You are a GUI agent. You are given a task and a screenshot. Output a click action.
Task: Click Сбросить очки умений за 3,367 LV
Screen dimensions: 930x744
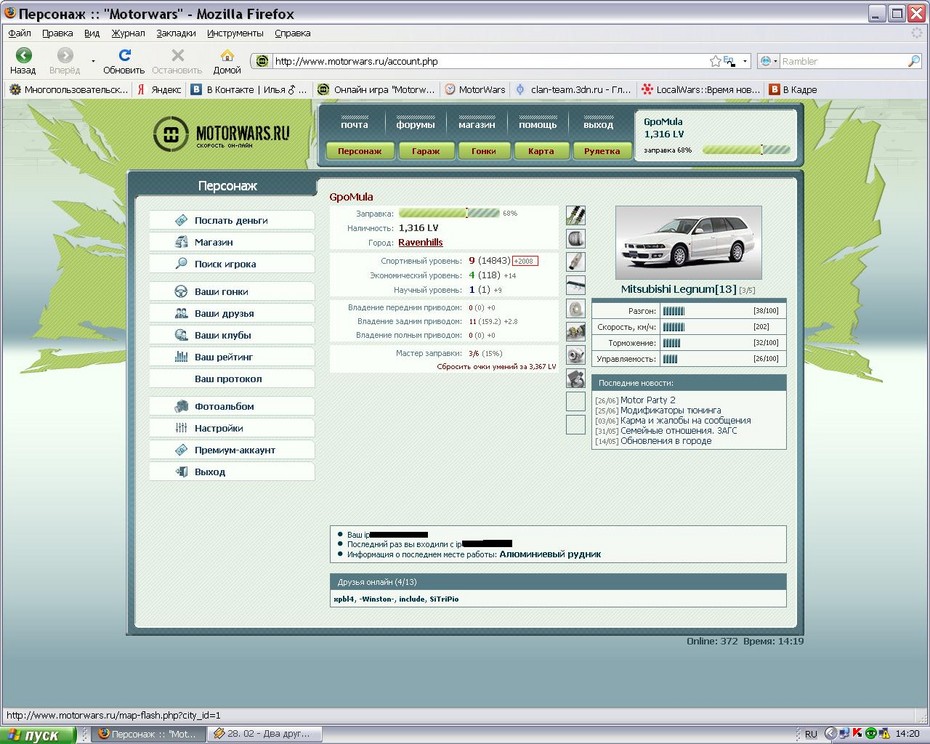(496, 367)
